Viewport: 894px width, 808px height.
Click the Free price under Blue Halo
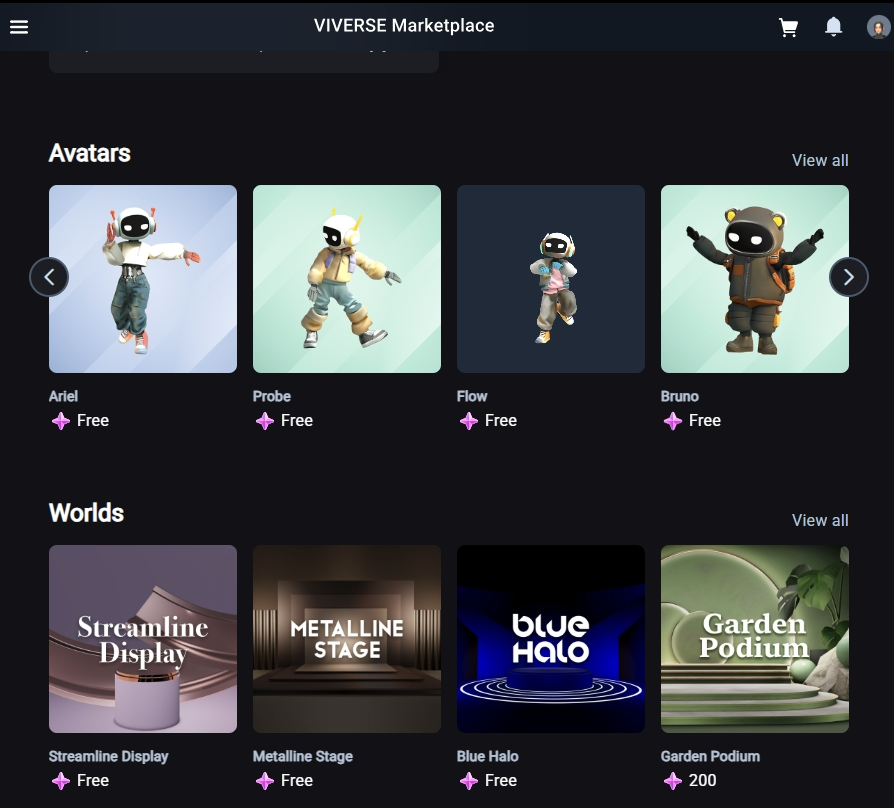pos(501,781)
